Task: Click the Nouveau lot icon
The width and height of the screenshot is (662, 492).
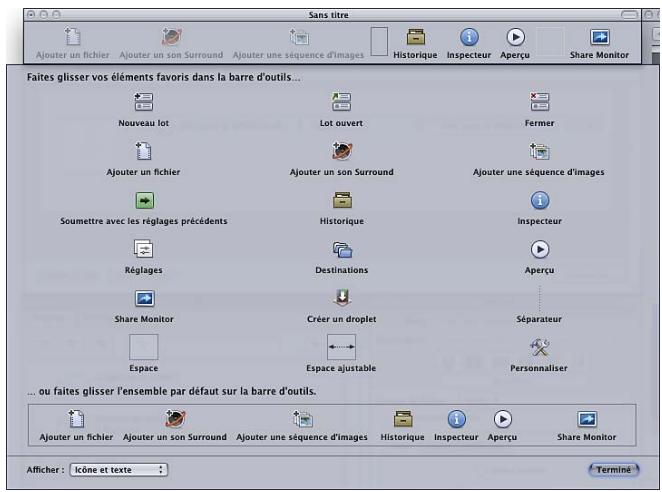Action: coord(142,100)
